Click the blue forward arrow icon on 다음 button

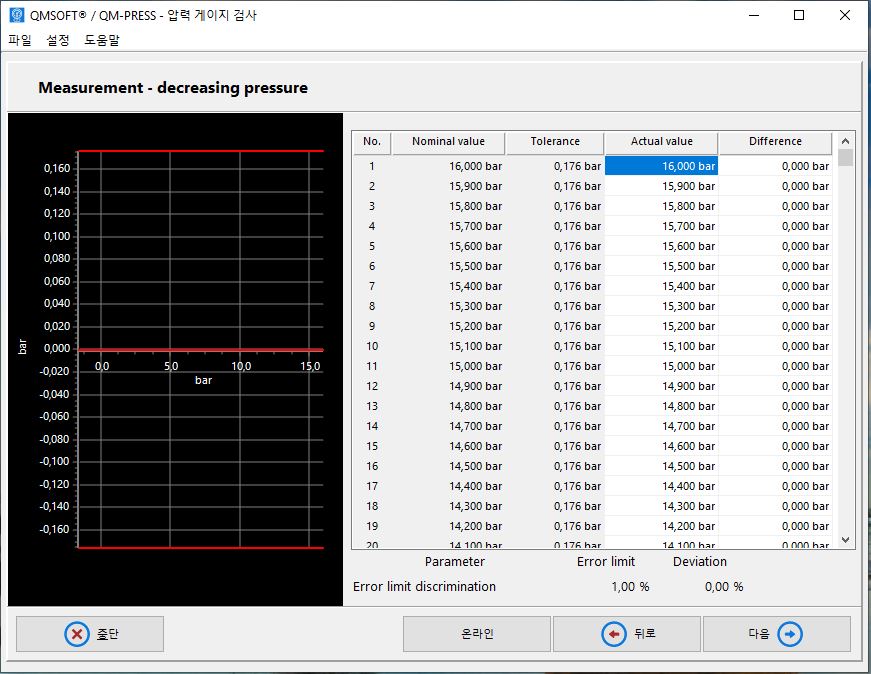pyautogui.click(x=790, y=634)
